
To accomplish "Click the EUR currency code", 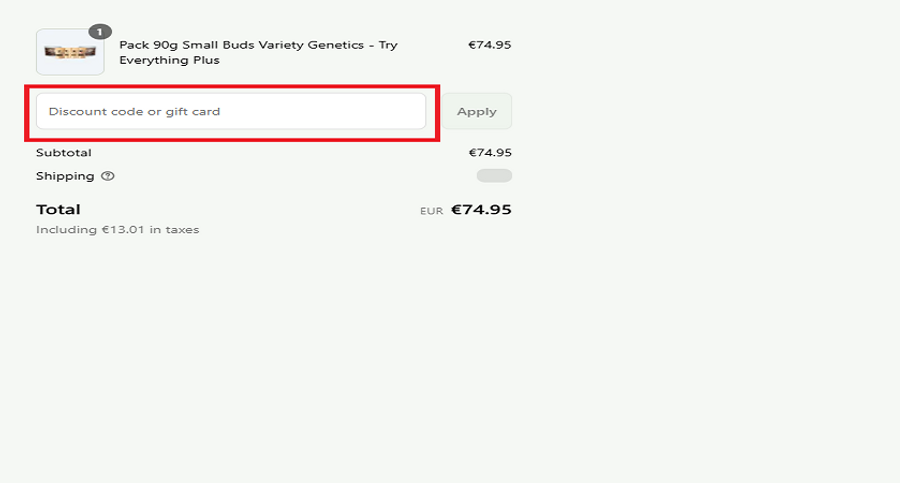I will coord(431,211).
